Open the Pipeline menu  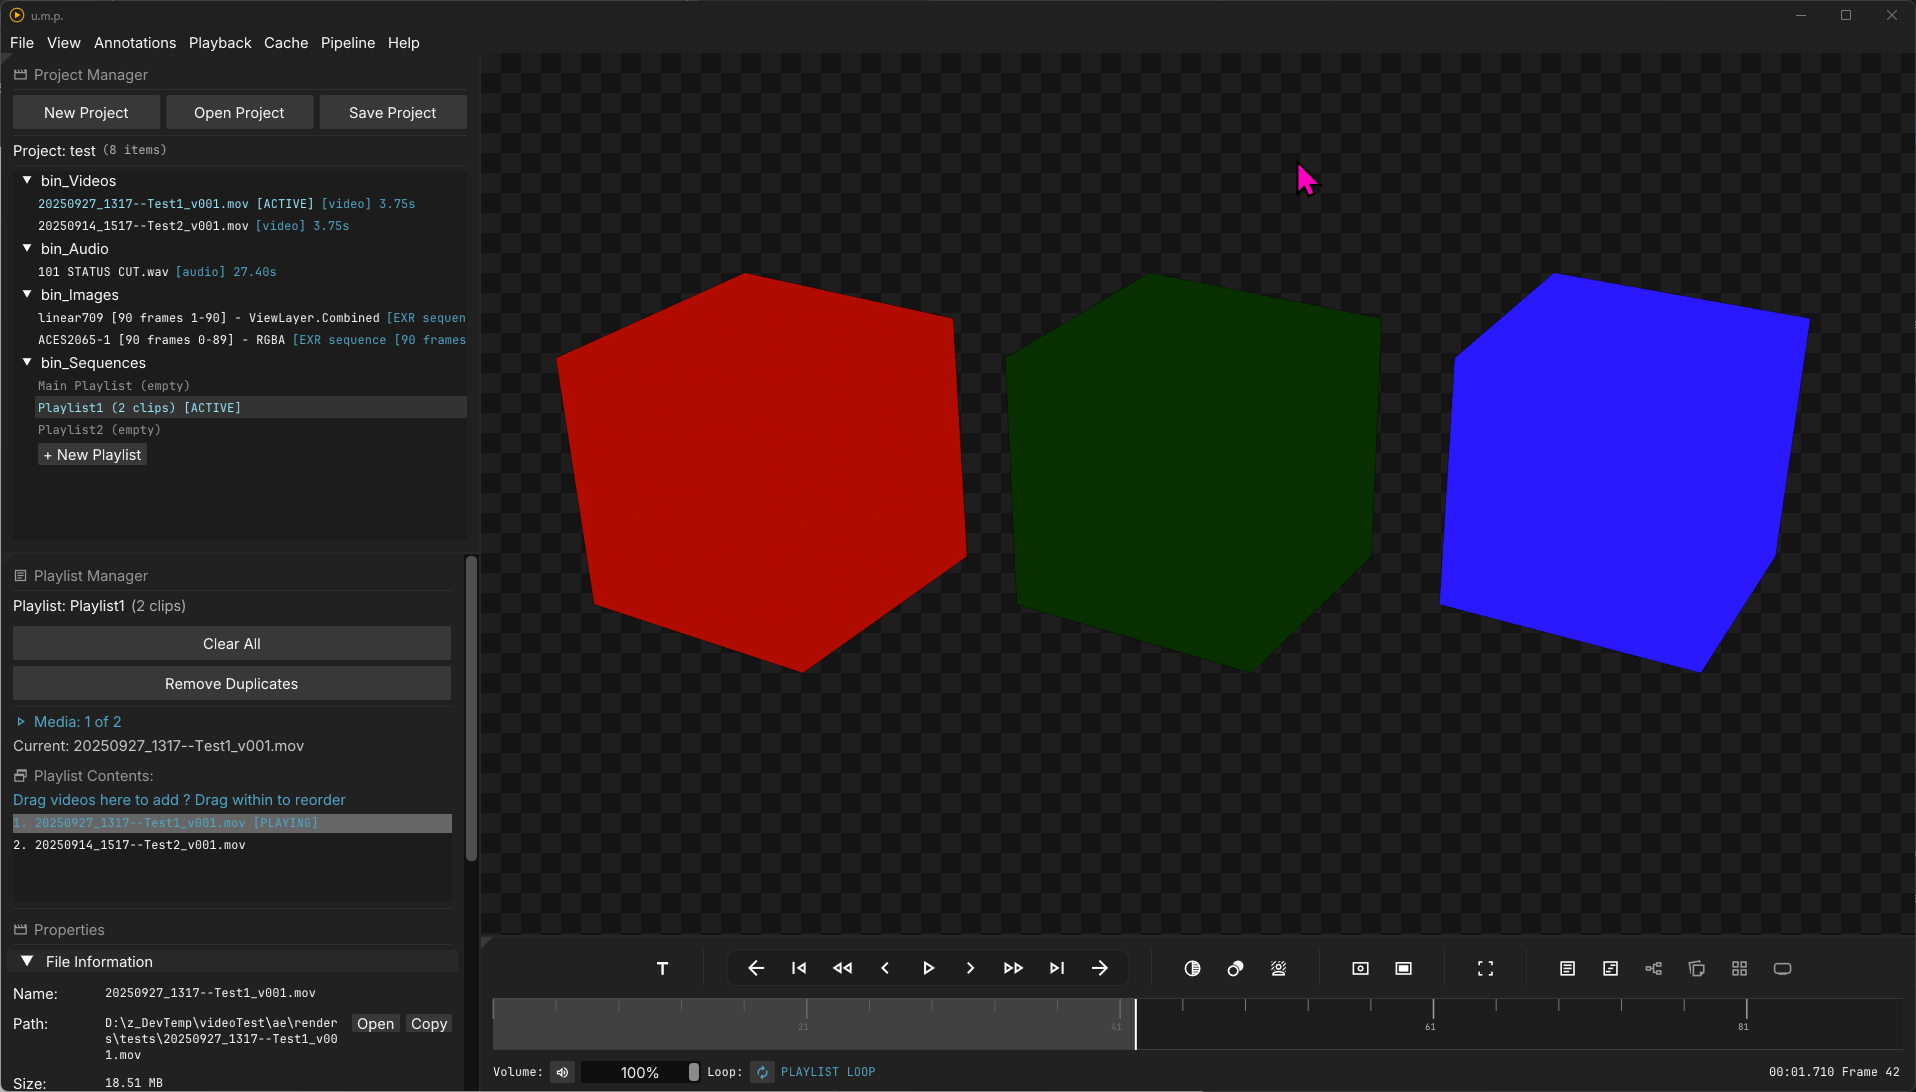347,43
